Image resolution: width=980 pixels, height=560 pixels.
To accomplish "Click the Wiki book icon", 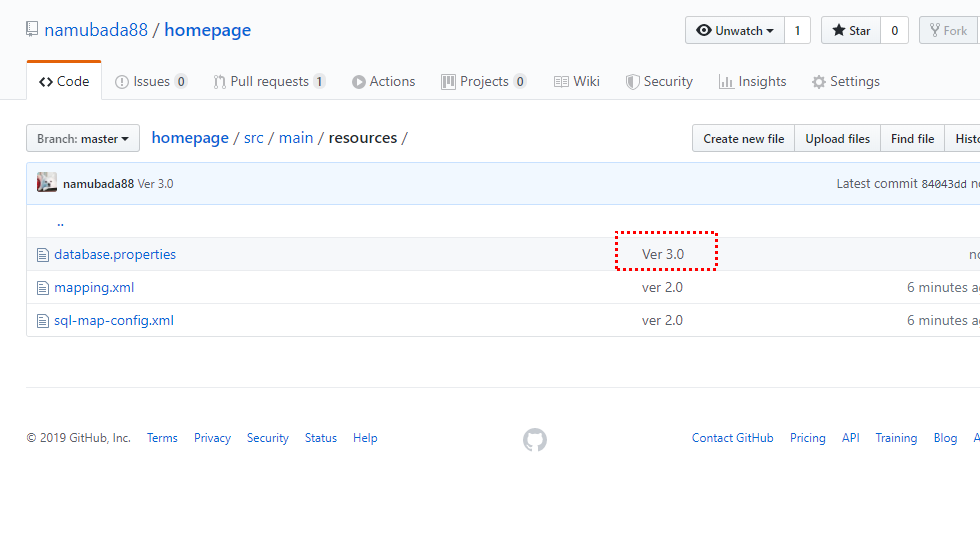I will [x=561, y=82].
